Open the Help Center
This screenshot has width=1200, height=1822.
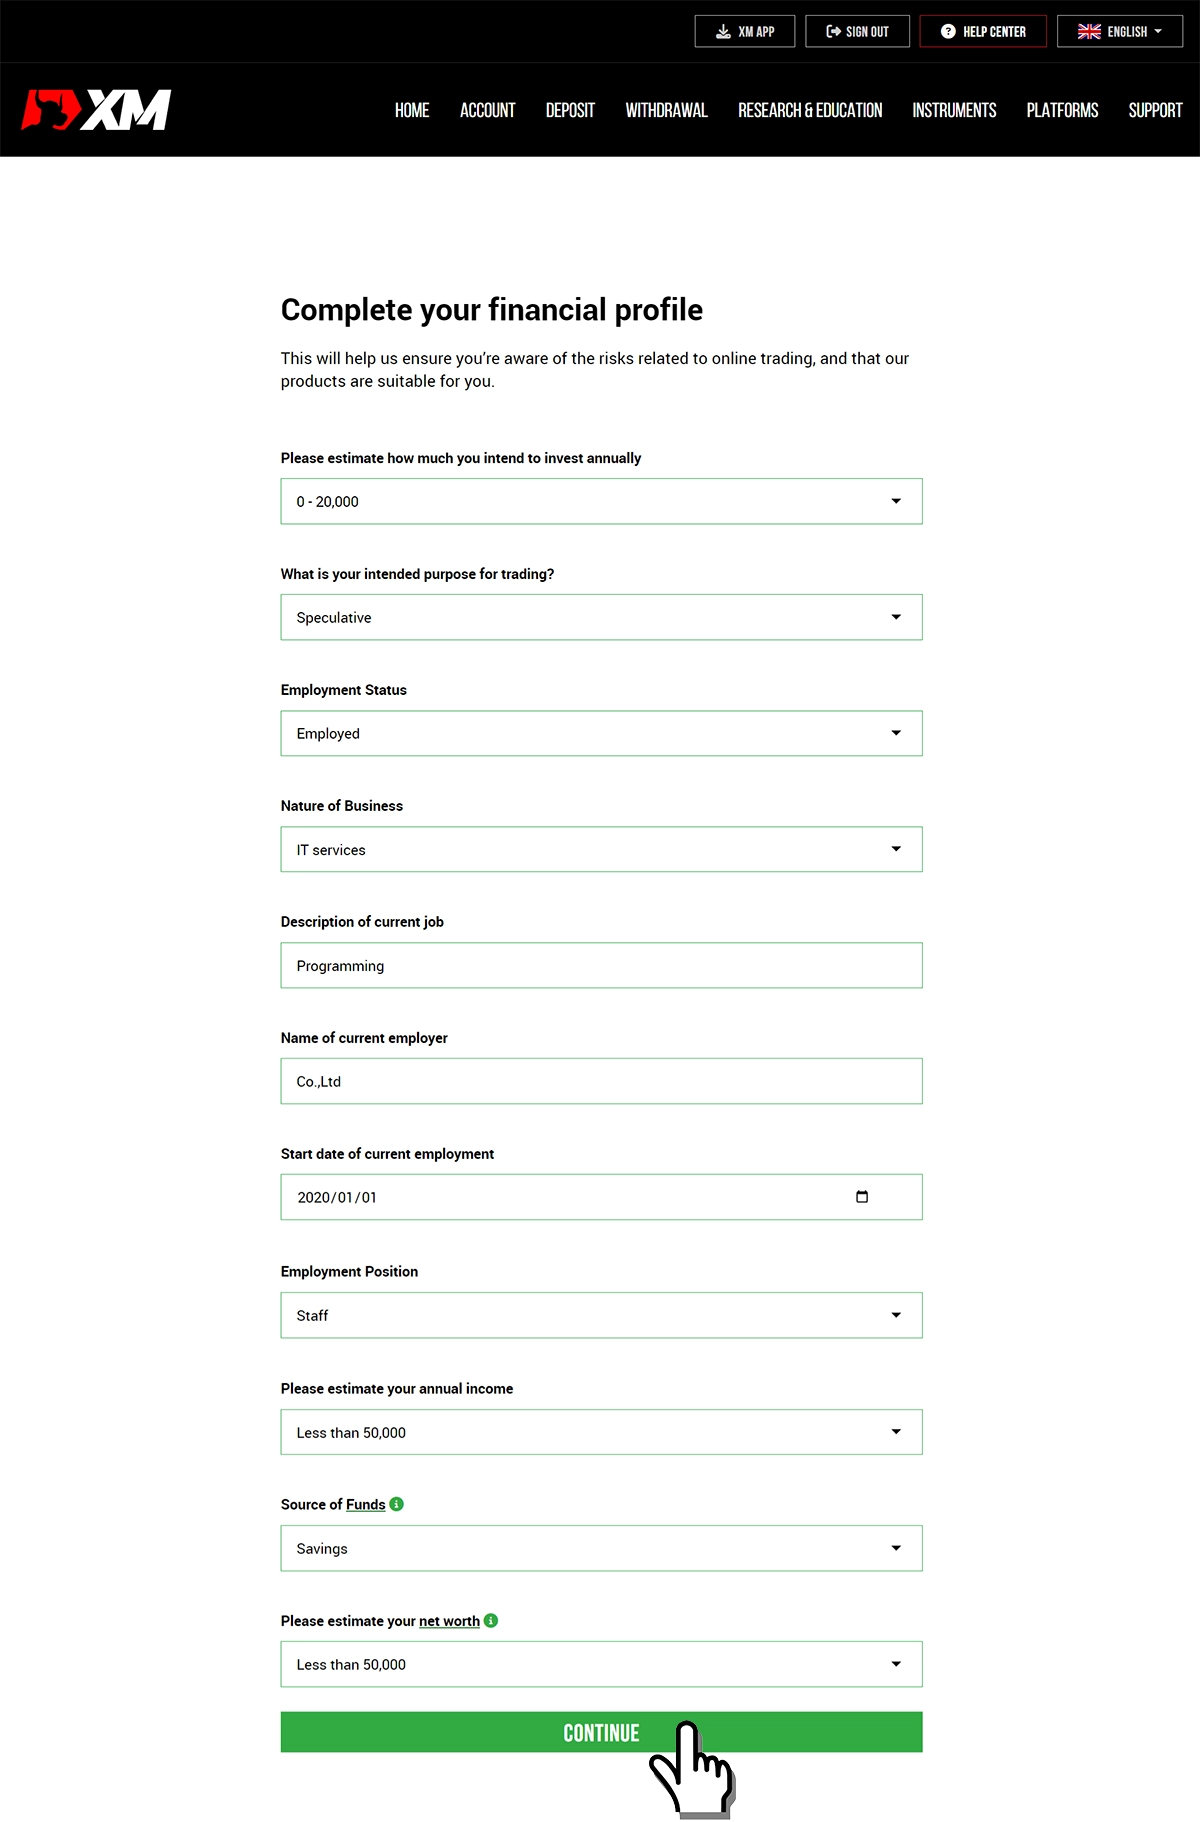[983, 31]
